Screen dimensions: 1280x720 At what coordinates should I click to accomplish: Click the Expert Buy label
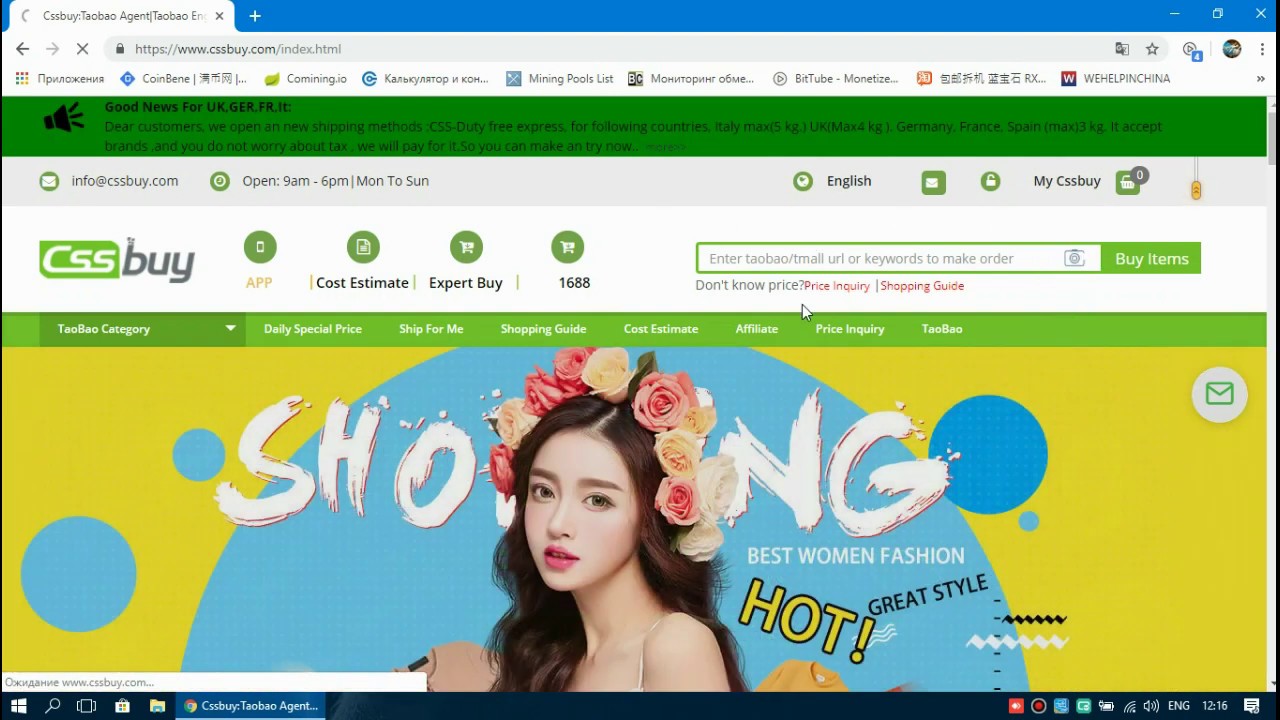(x=466, y=283)
